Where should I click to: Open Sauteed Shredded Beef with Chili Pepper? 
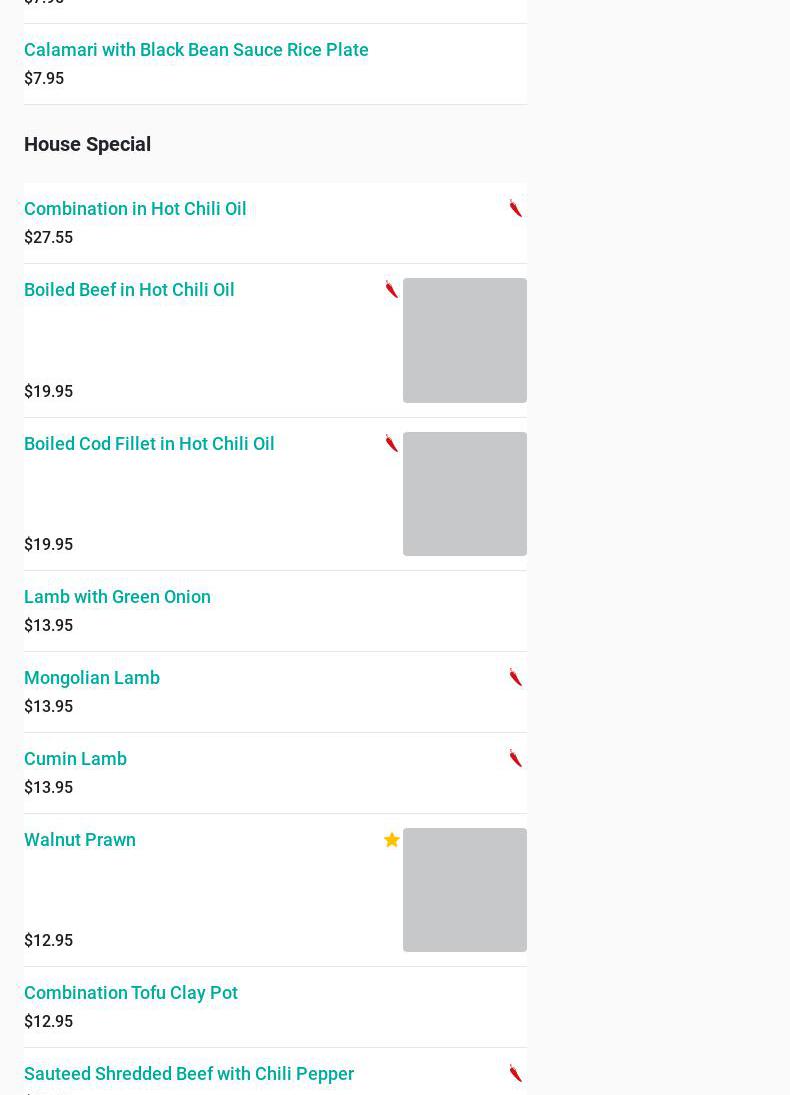189,1074
